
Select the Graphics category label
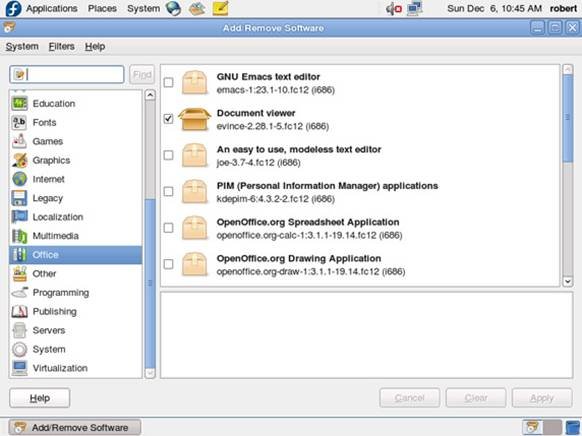pos(52,160)
